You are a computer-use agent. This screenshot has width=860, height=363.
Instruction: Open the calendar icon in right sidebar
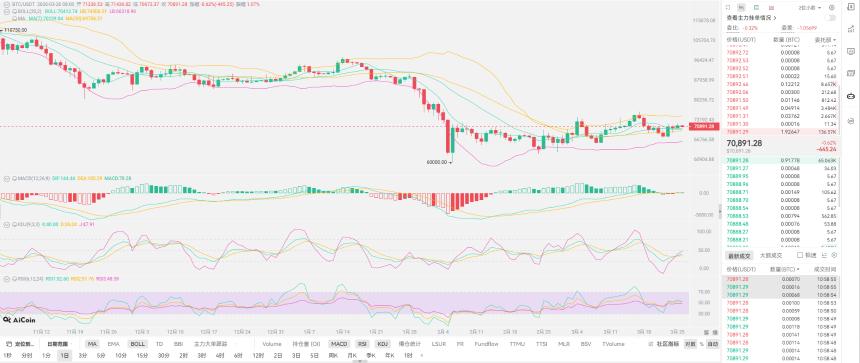pos(851,74)
